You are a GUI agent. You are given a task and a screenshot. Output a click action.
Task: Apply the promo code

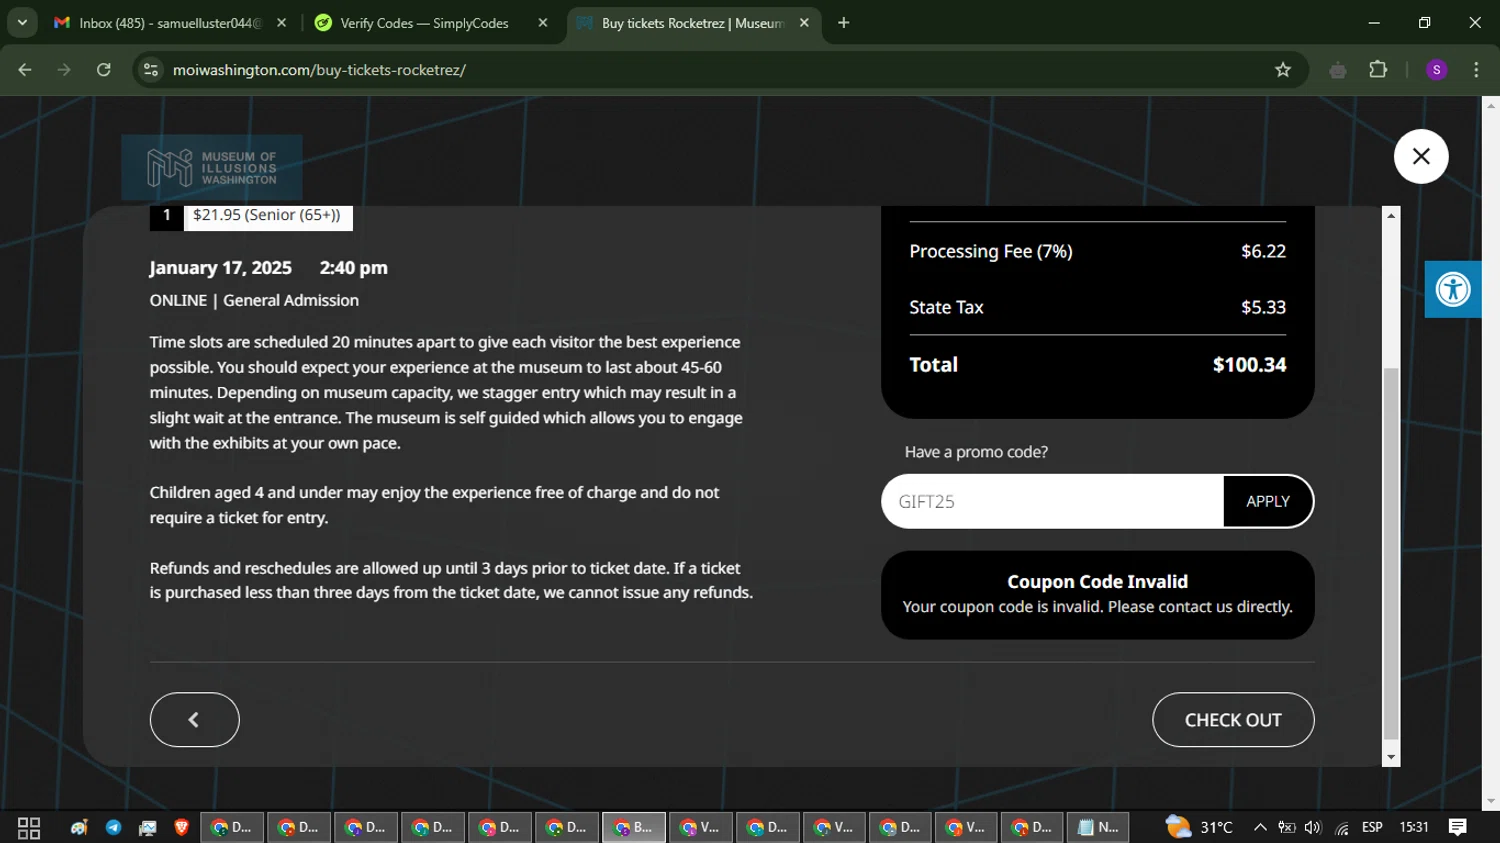1267,501
